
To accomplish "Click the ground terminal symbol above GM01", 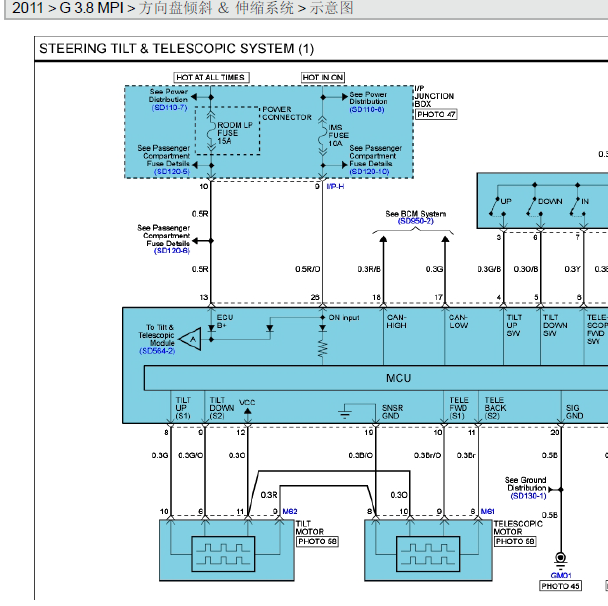I will (x=560, y=559).
